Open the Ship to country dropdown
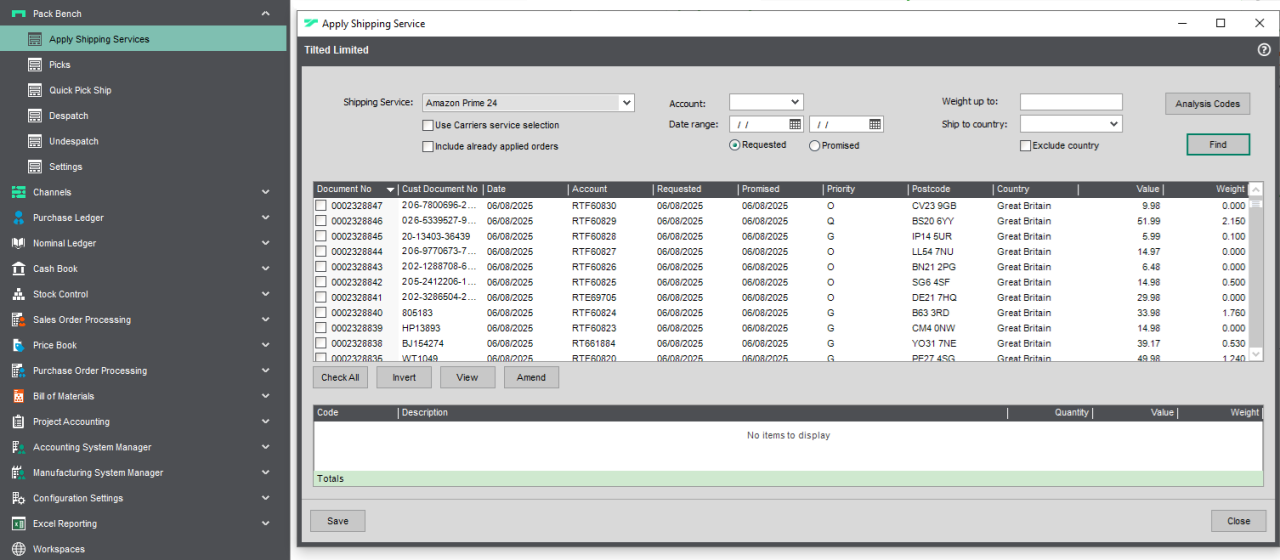Viewport: 1280px width, 560px height. (1114, 124)
